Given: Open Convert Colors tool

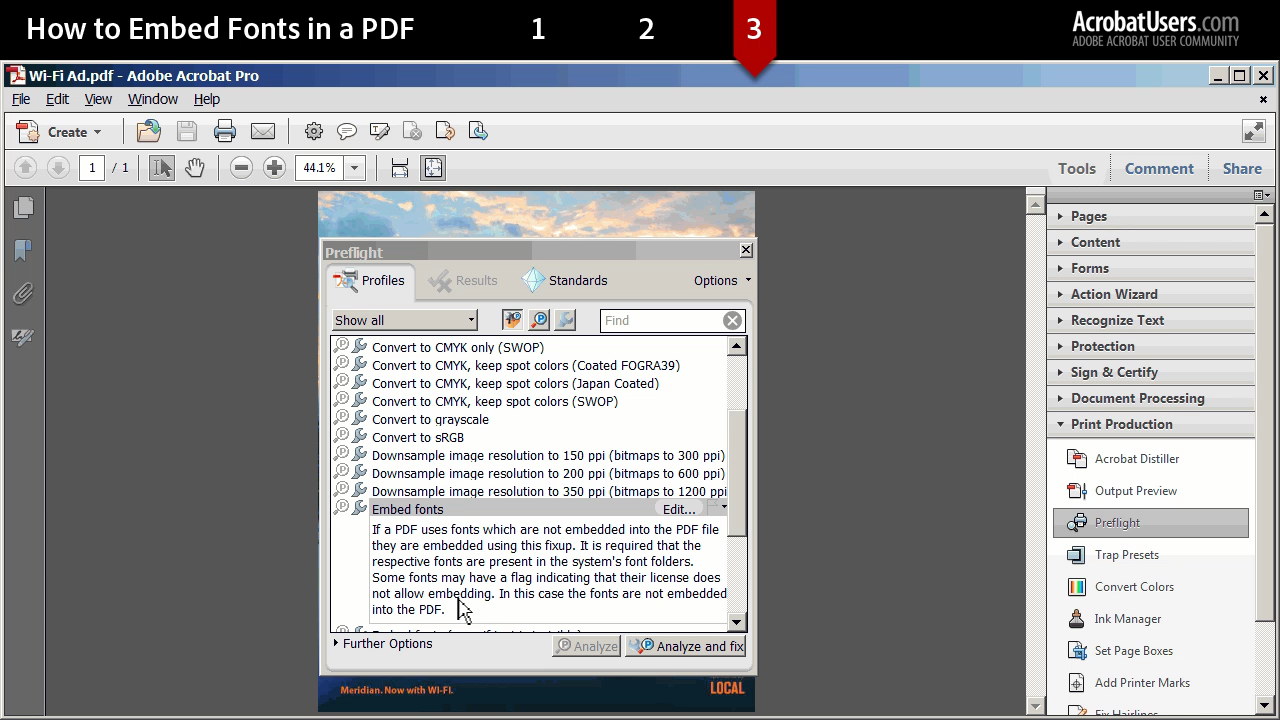Looking at the screenshot, I should point(1134,587).
